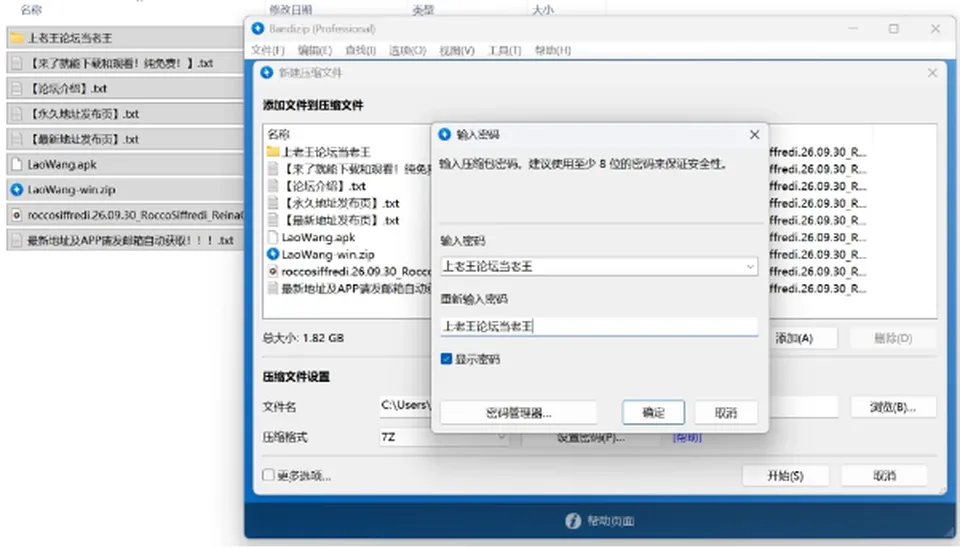960x548 pixels.
Task: Click the help page info icon
Action: point(572,520)
